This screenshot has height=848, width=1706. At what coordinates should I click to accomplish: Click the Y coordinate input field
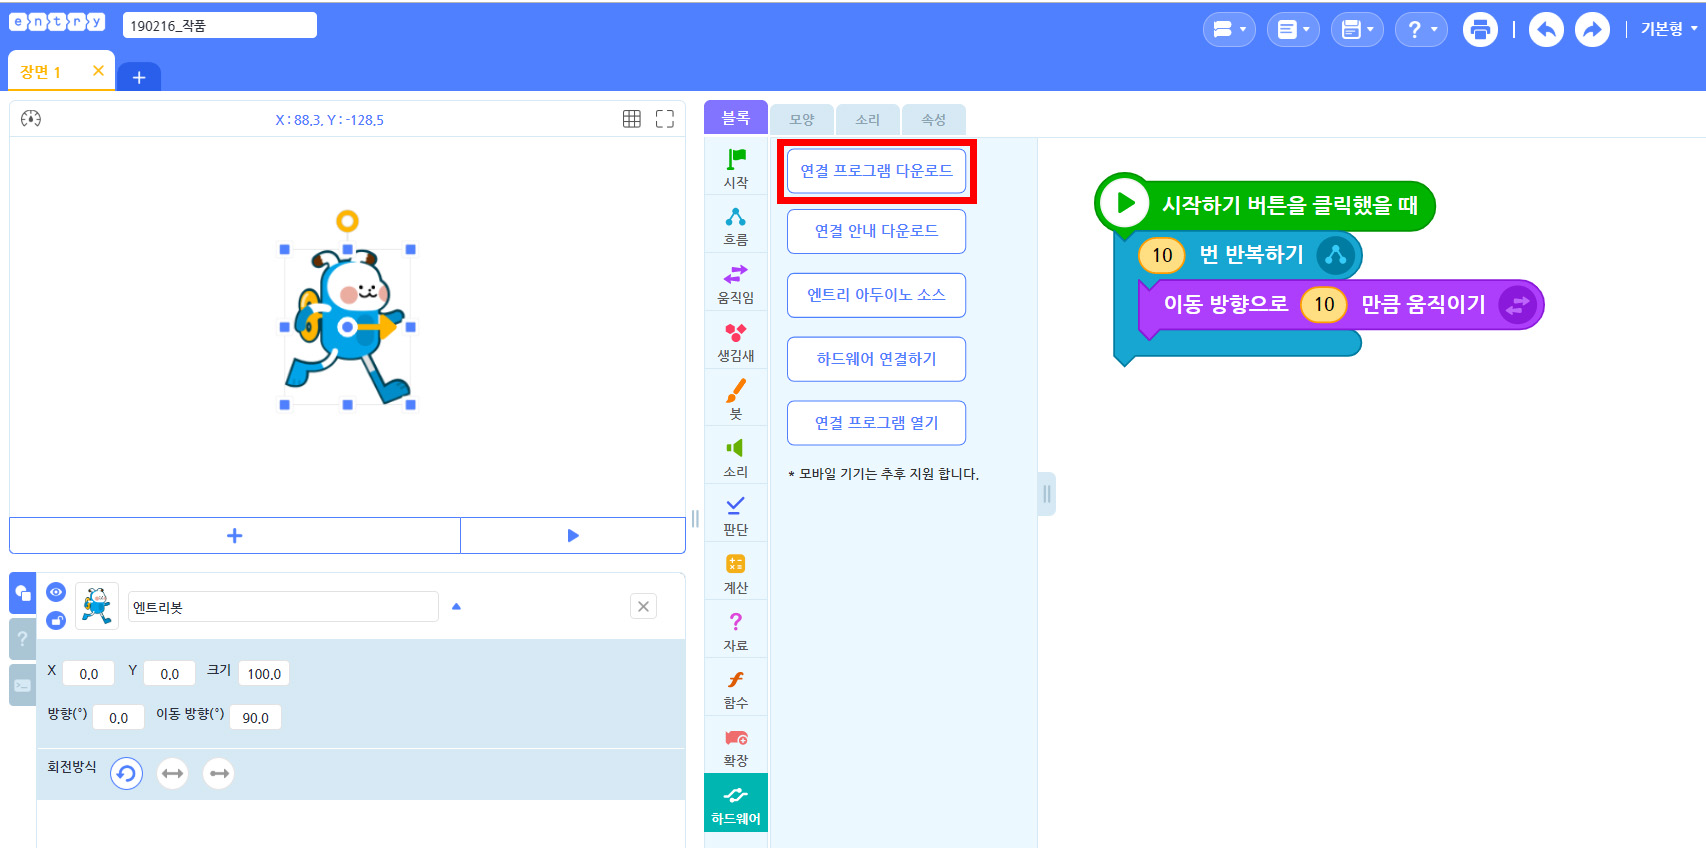tap(170, 674)
